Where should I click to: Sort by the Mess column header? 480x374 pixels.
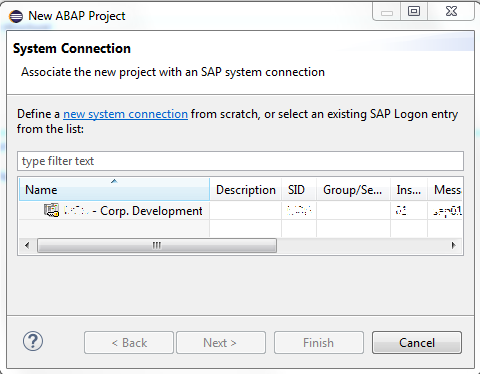click(445, 189)
